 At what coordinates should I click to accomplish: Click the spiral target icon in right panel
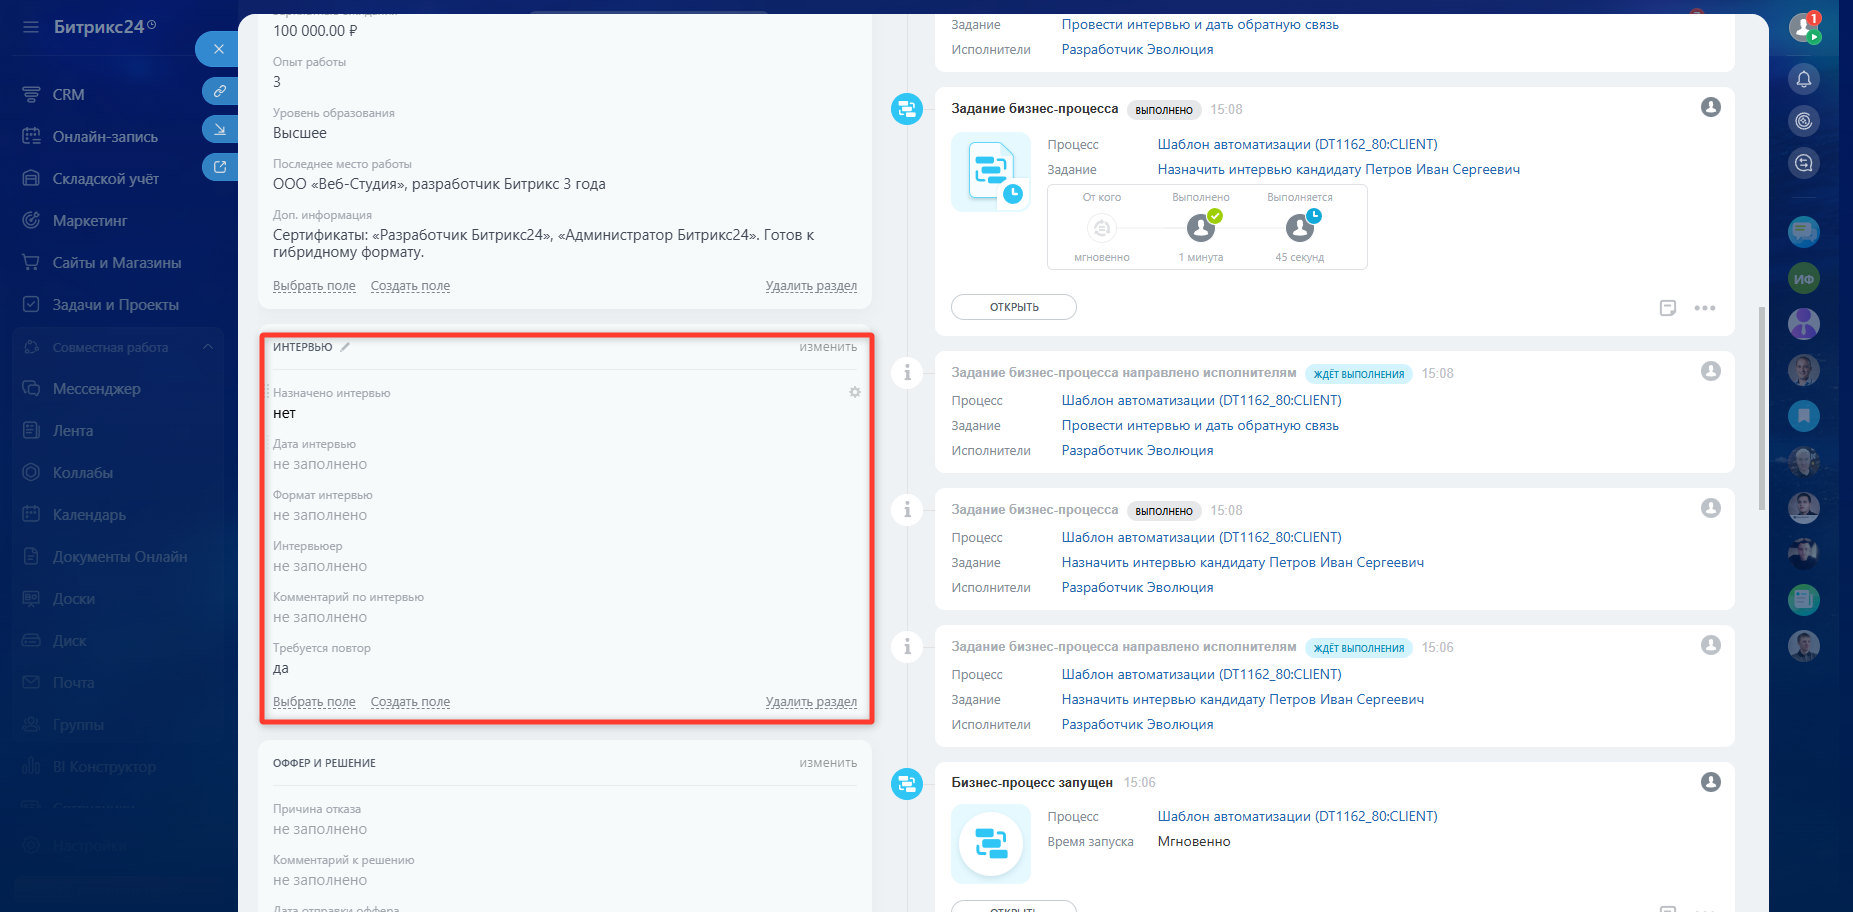pyautogui.click(x=1804, y=121)
